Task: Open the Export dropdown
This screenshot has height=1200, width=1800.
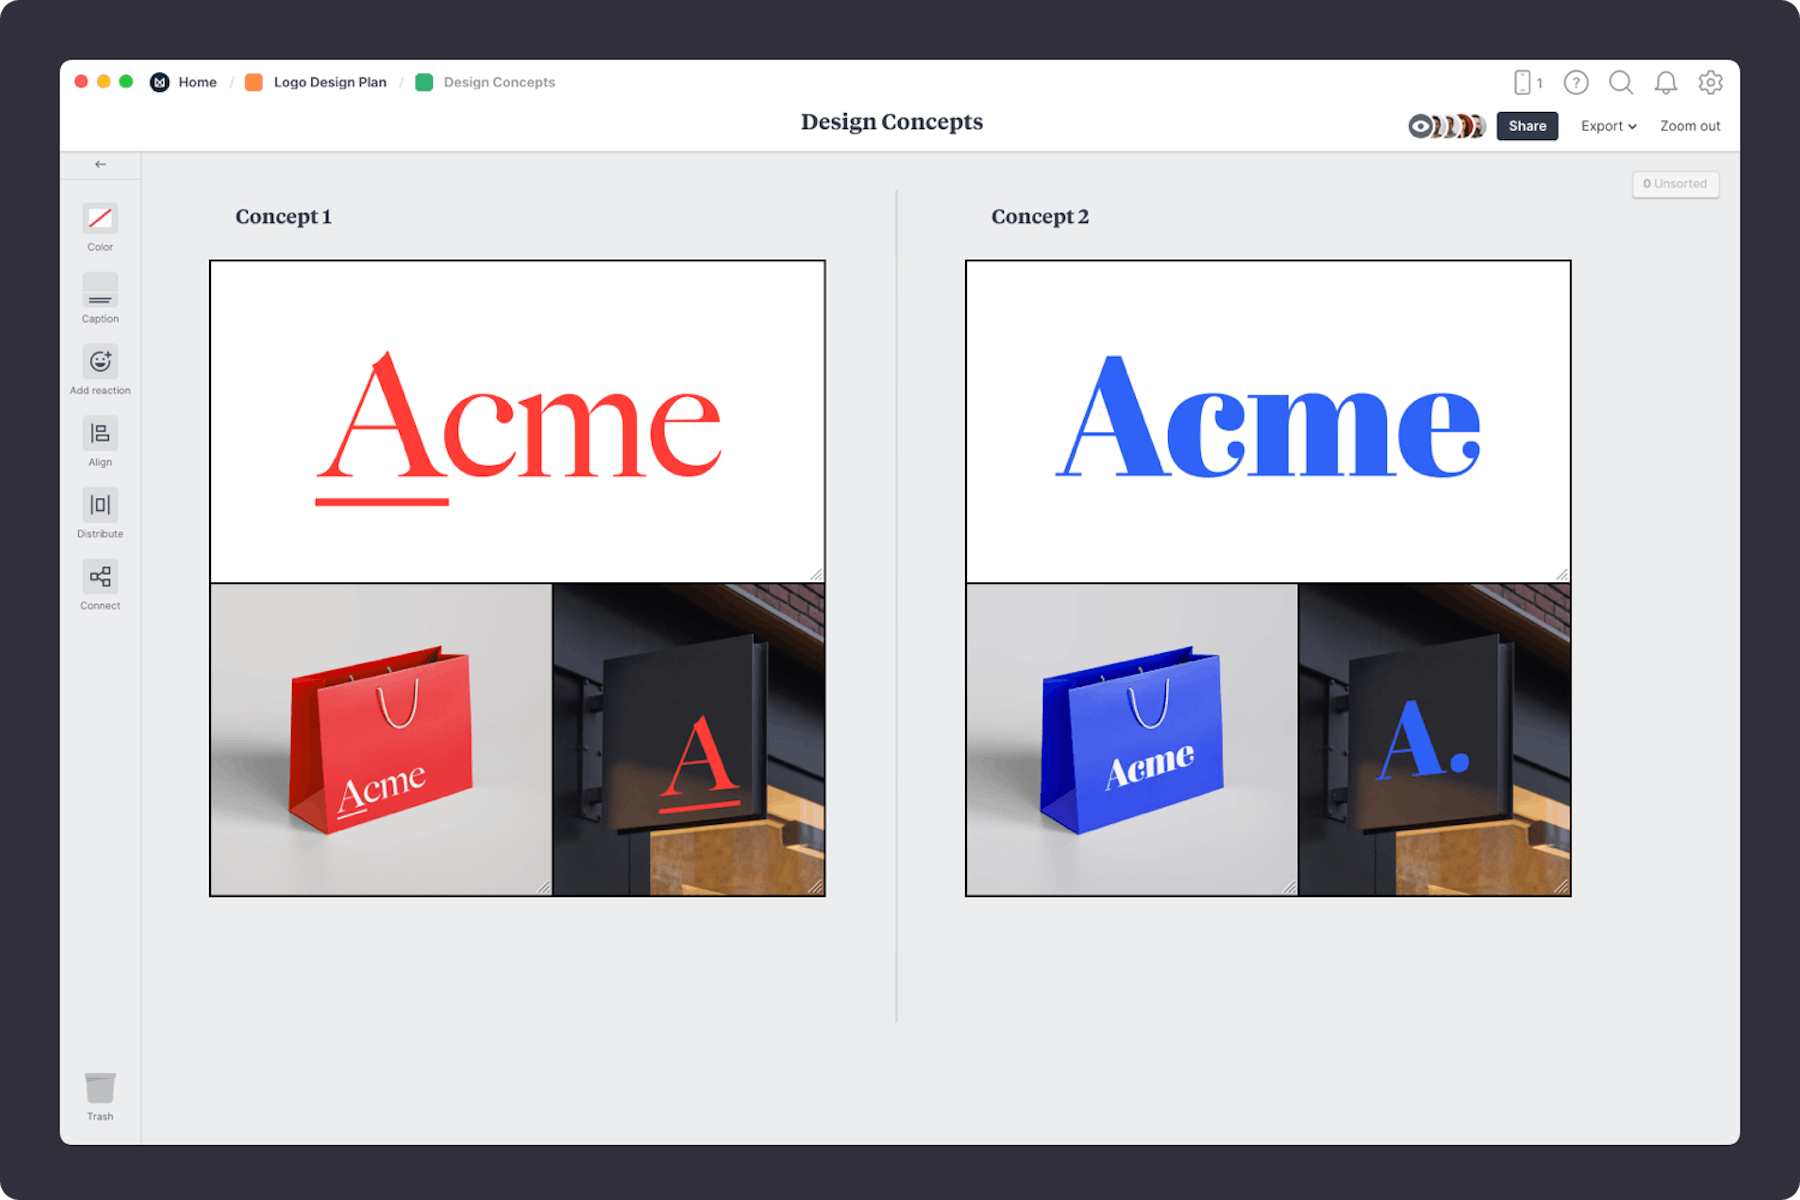Action: click(1606, 126)
